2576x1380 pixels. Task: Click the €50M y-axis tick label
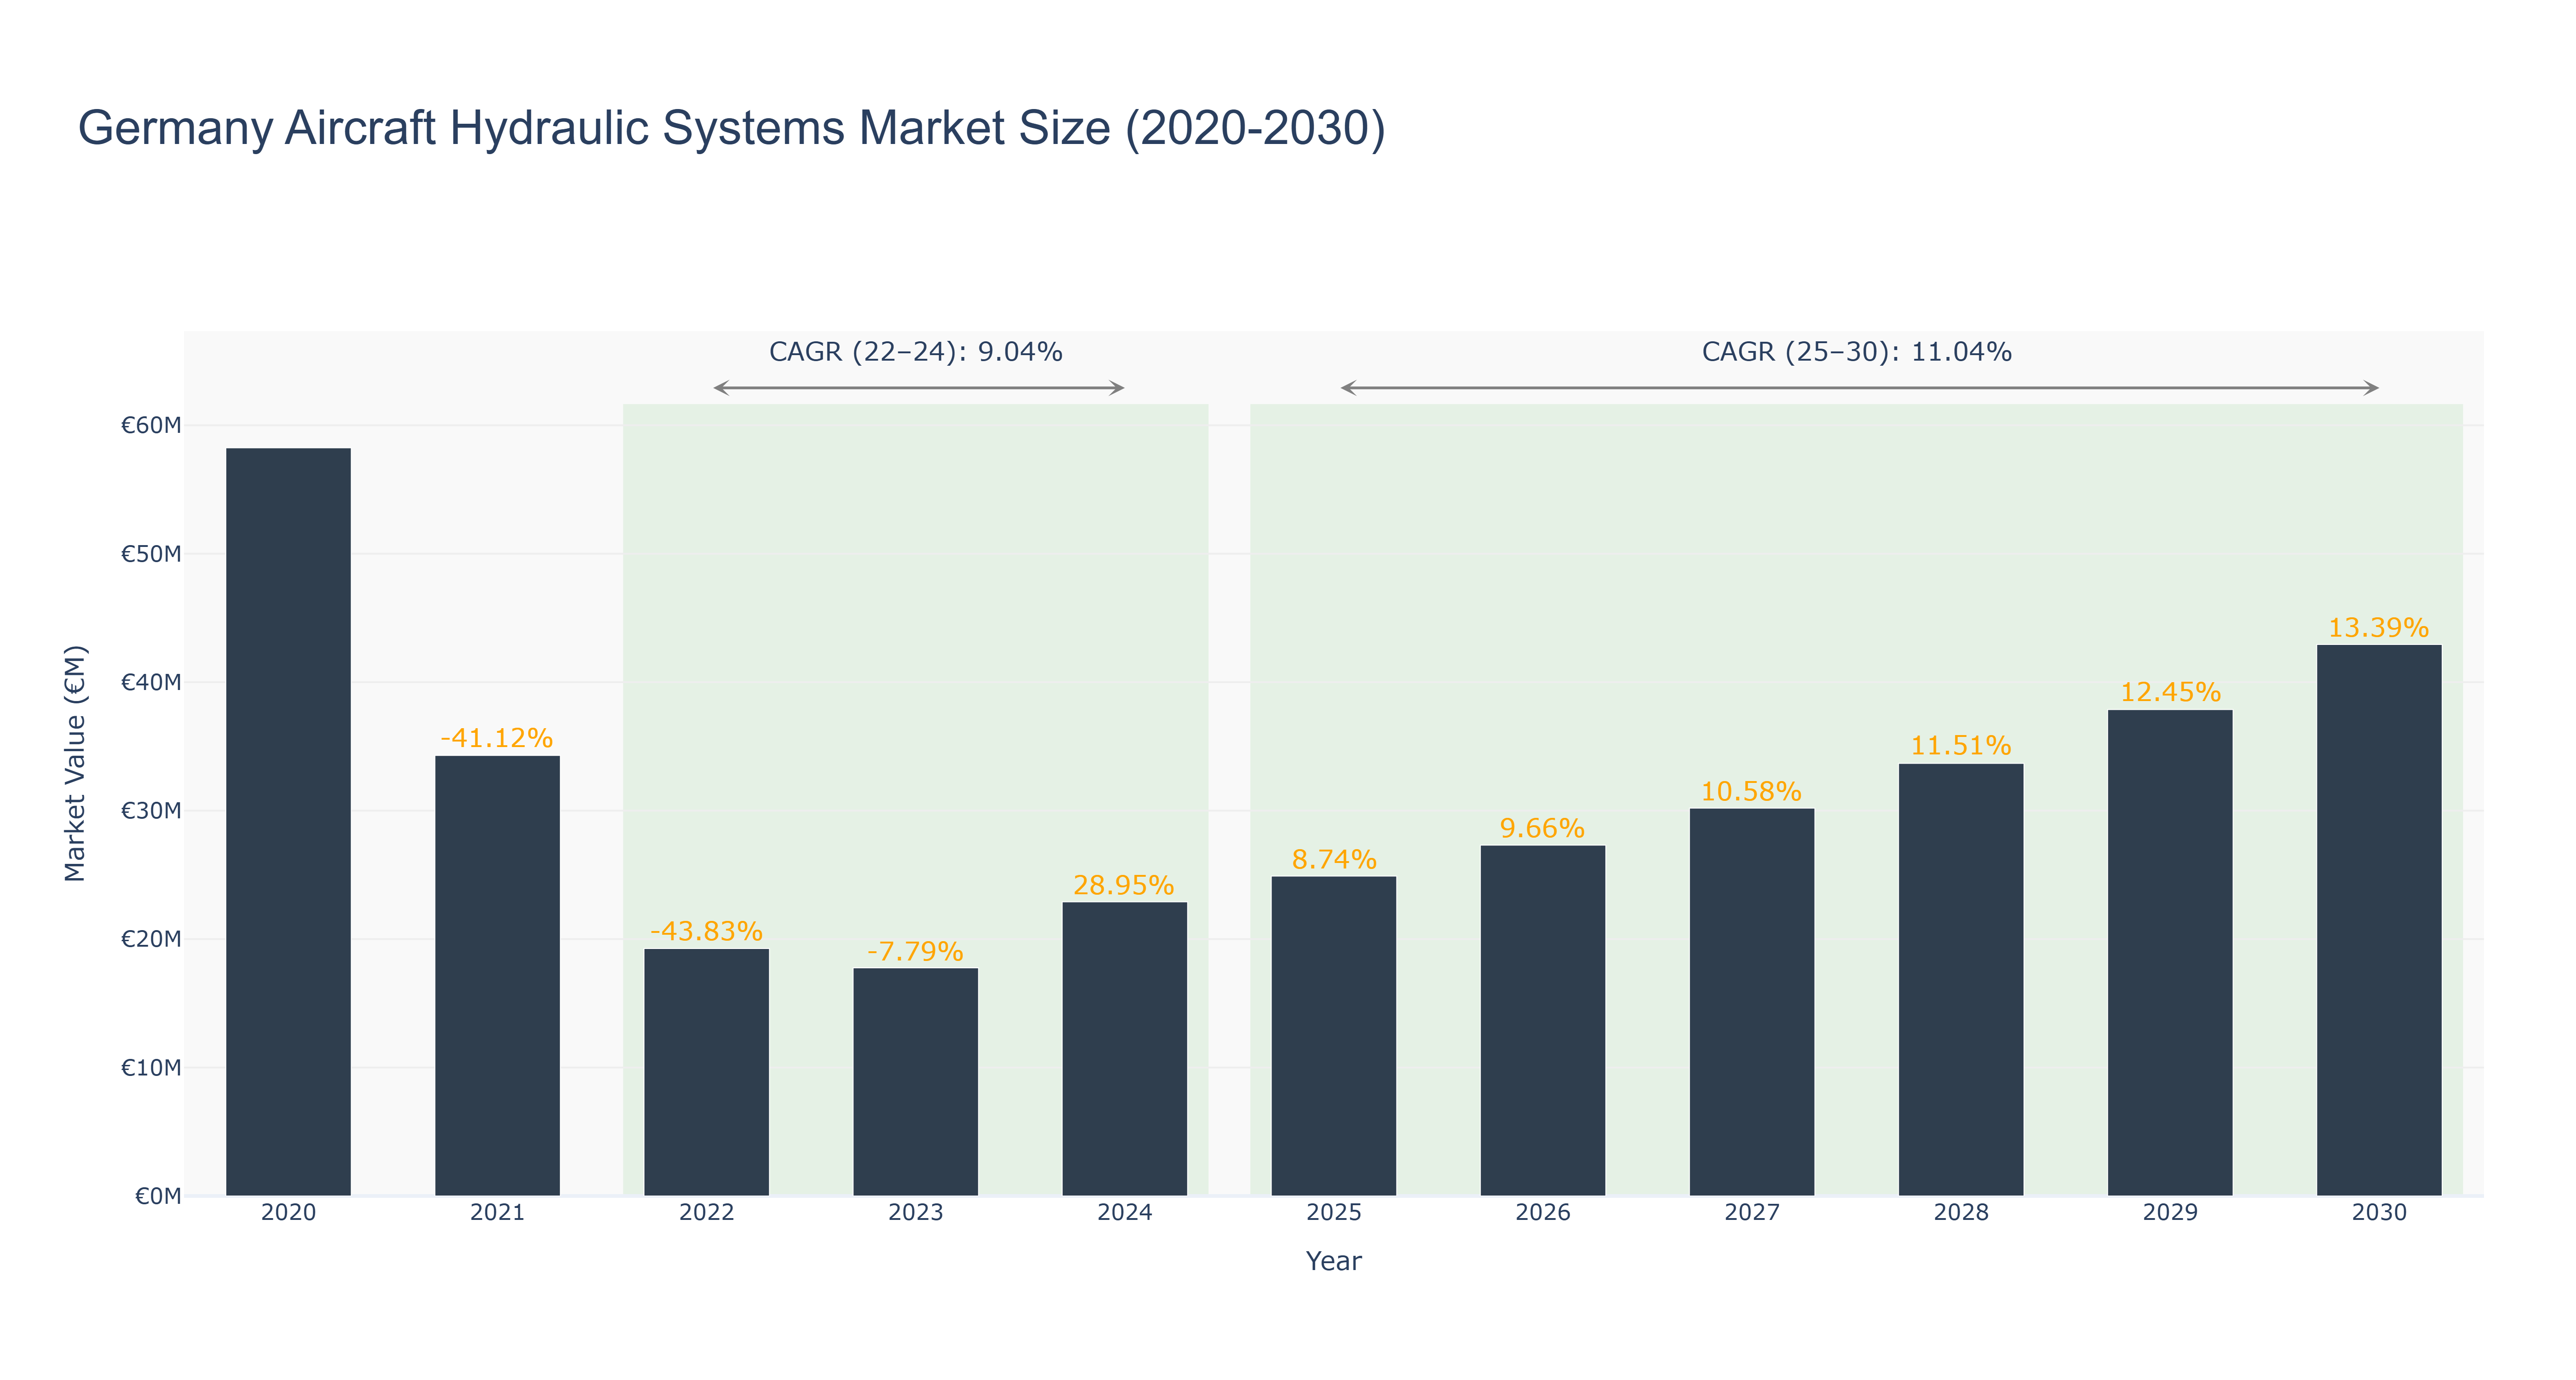151,554
